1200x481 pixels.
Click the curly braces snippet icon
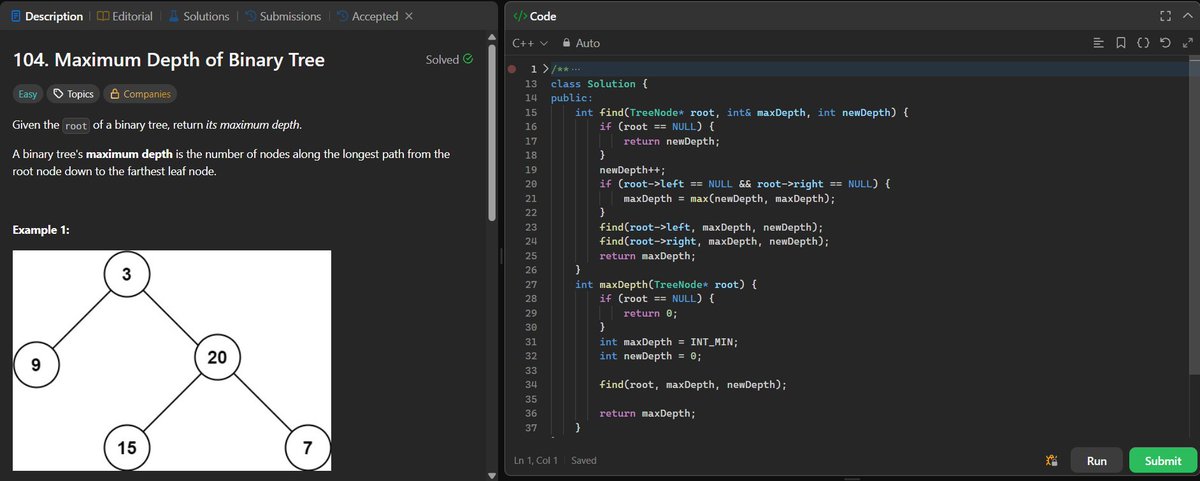pos(1144,43)
